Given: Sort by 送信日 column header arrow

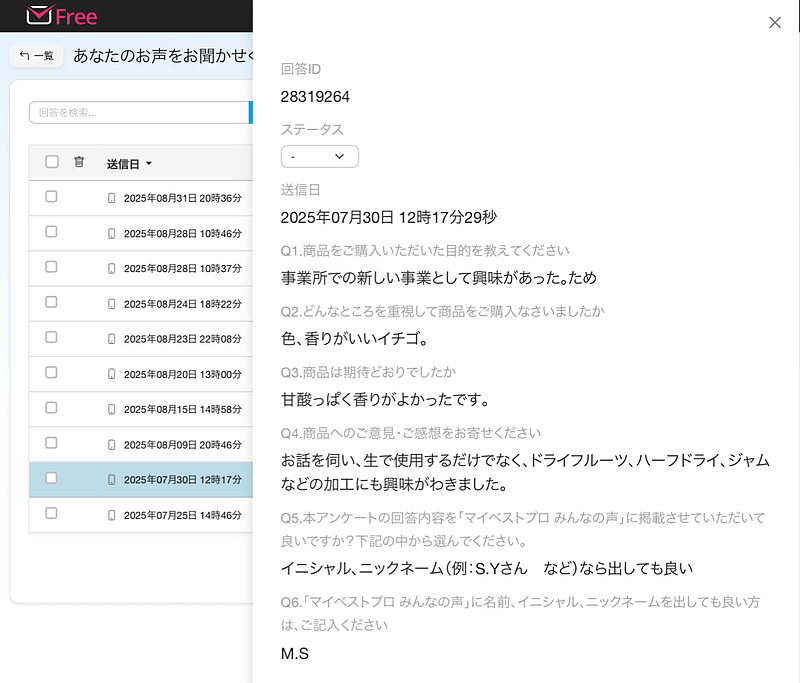Looking at the screenshot, I should (149, 164).
